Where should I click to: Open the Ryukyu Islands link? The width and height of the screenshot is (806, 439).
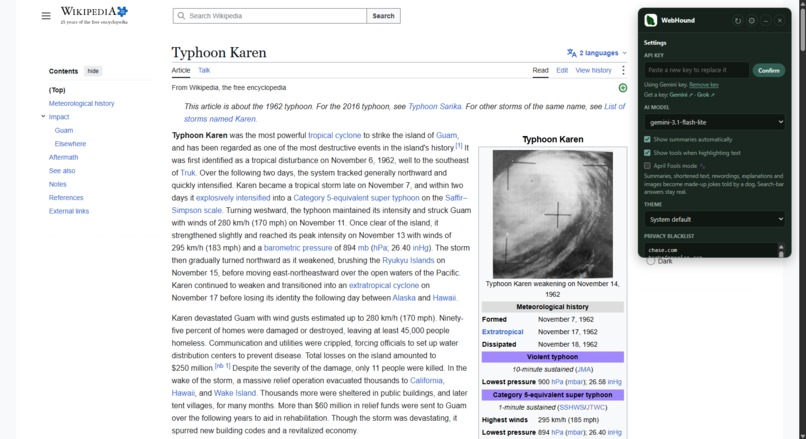pyautogui.click(x=408, y=260)
